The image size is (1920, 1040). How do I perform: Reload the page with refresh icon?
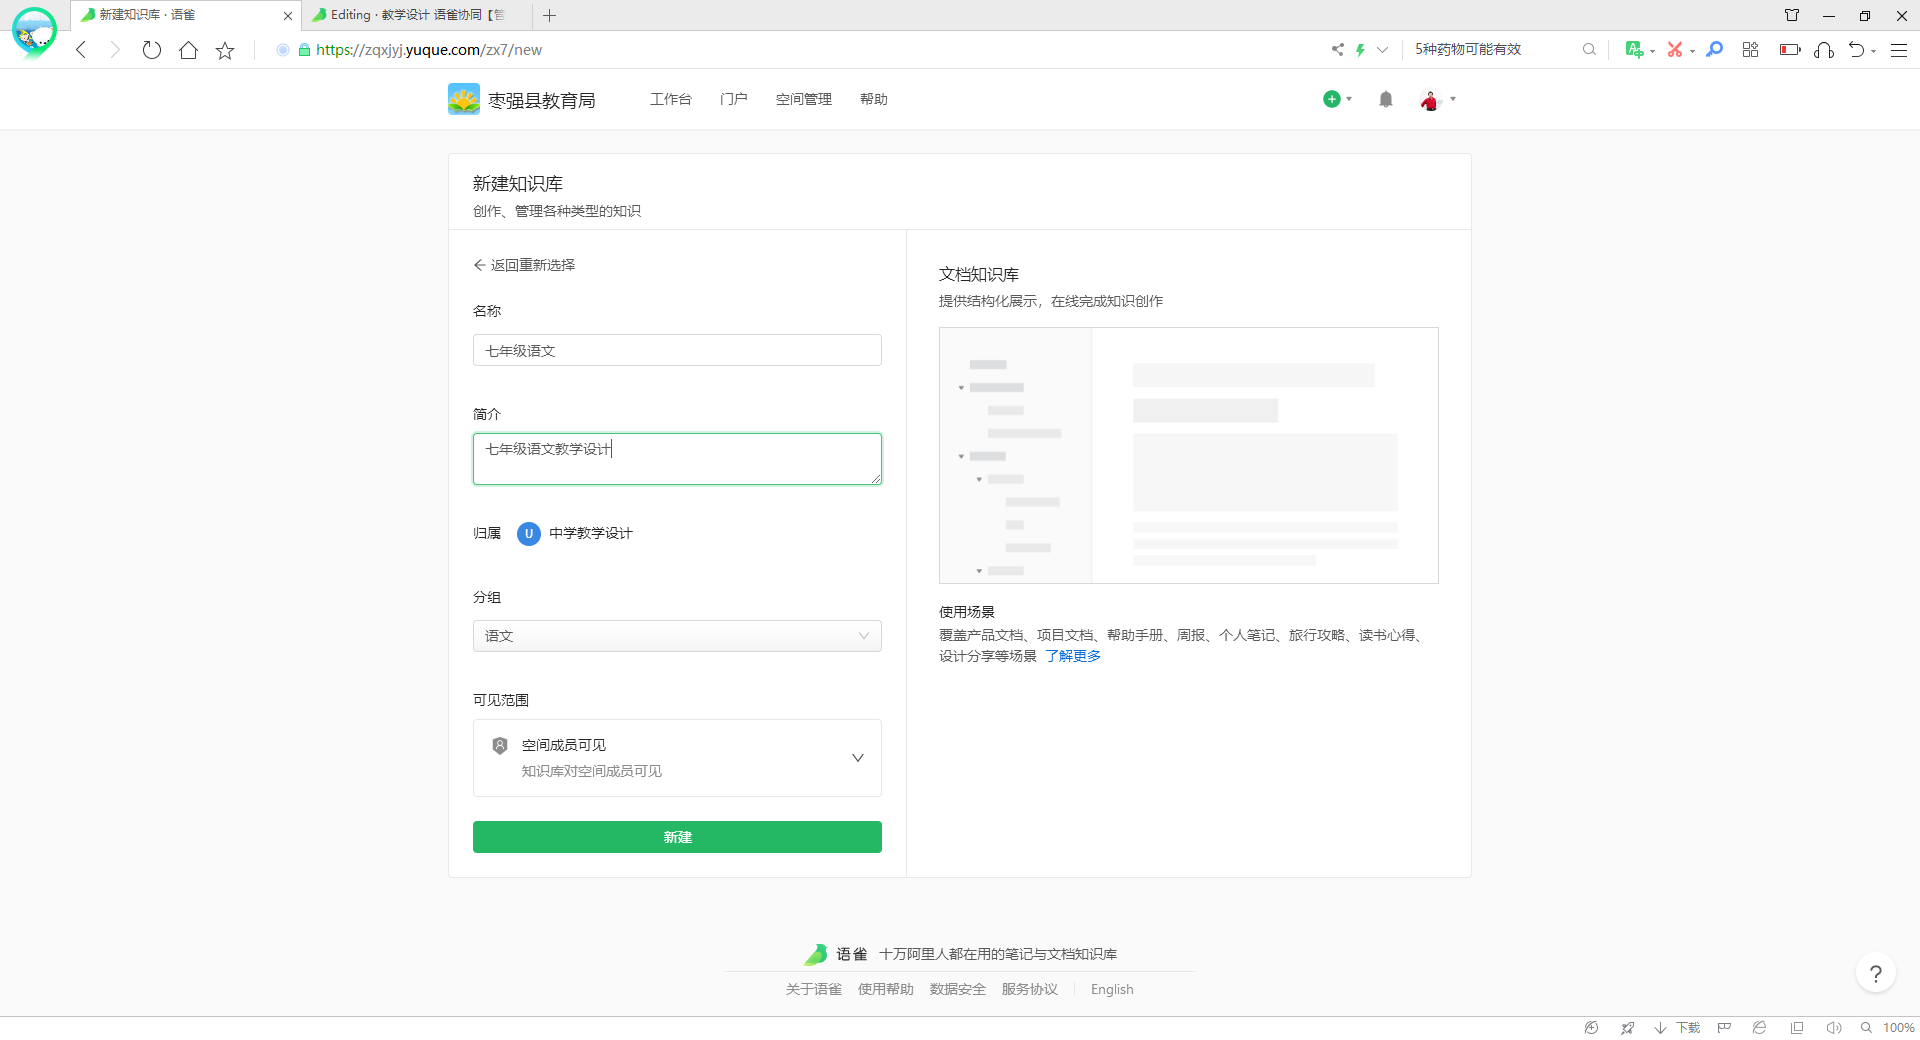click(x=151, y=50)
